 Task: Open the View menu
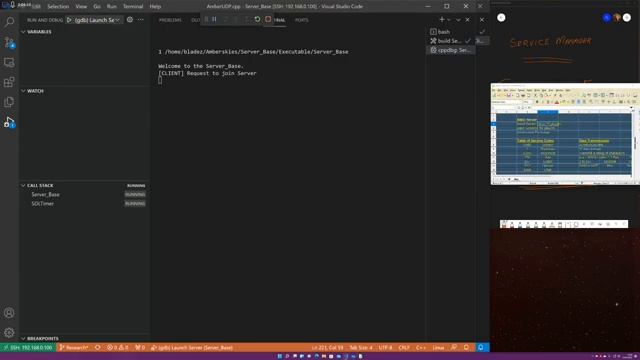tap(81, 7)
